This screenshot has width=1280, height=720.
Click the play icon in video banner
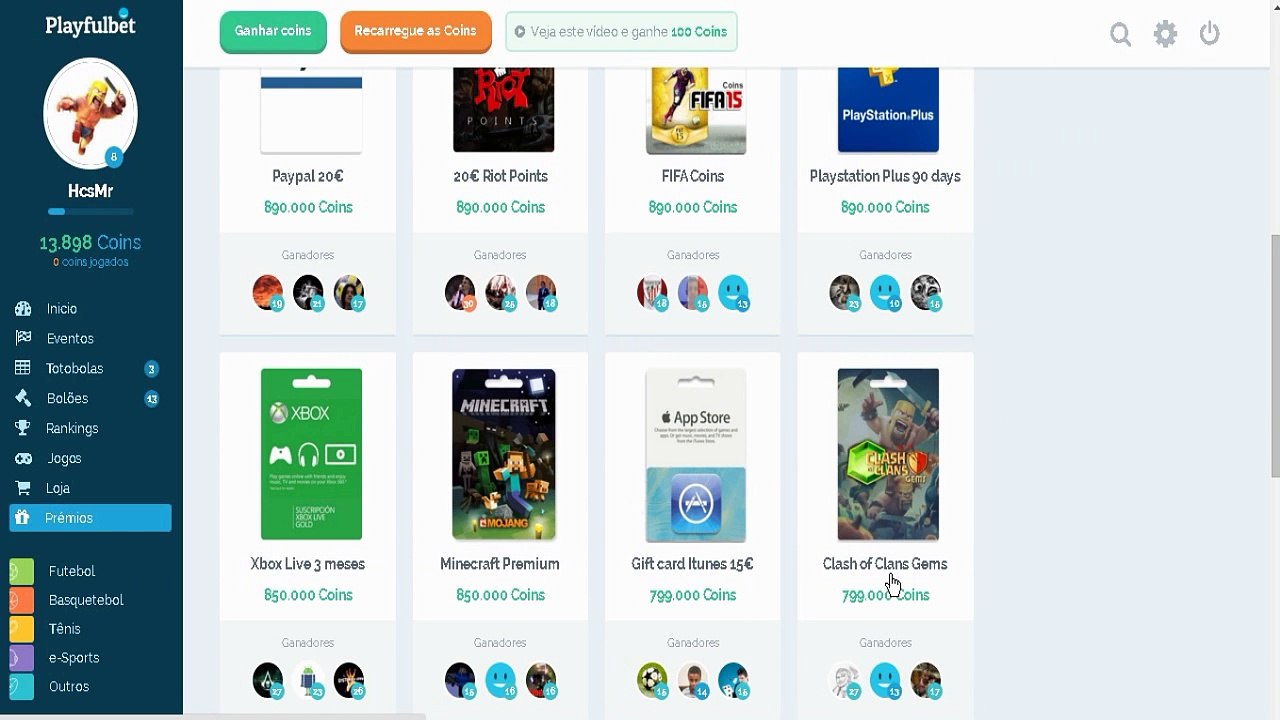click(519, 32)
